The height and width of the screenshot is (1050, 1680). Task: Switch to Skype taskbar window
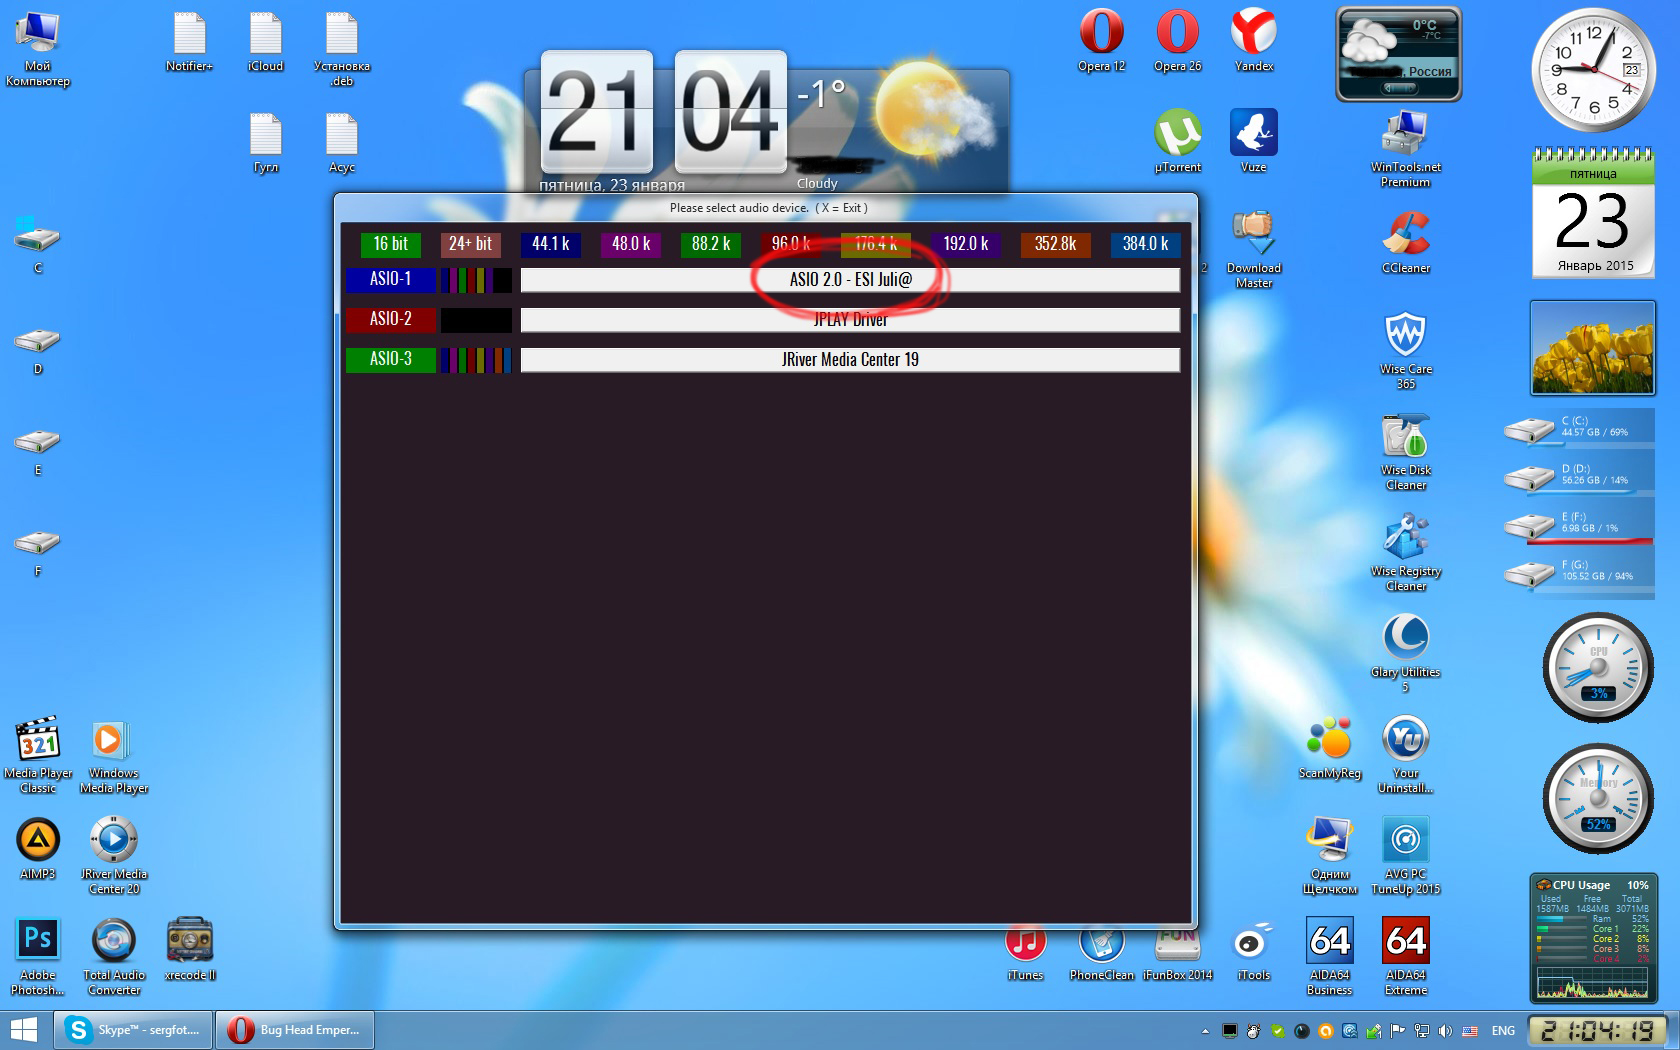(133, 1030)
